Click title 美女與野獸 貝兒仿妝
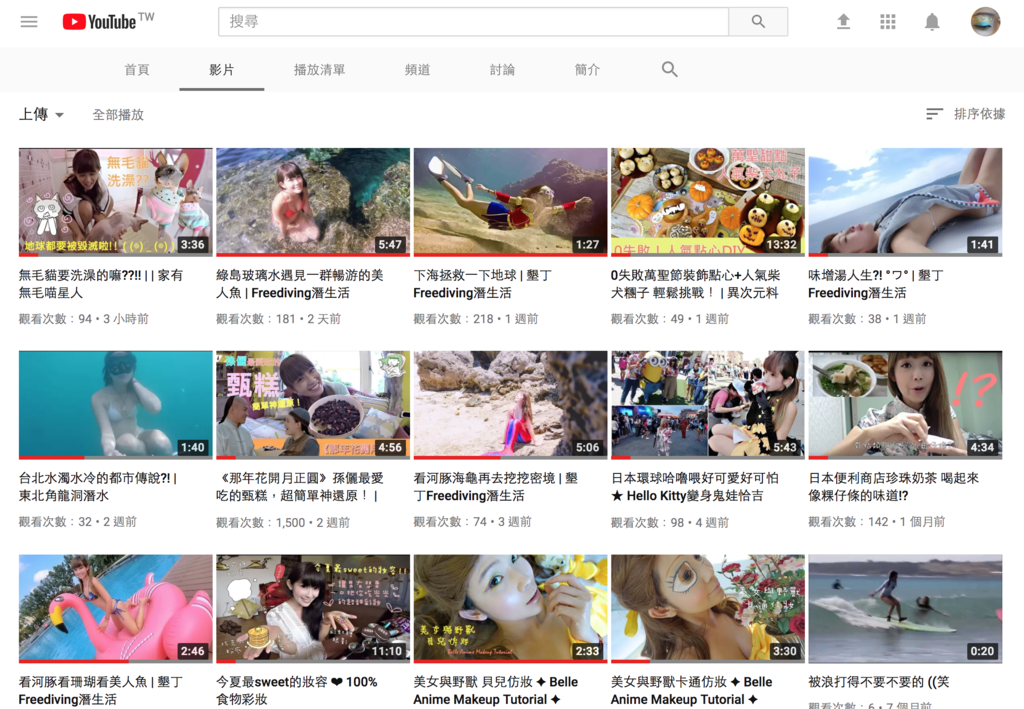 point(496,691)
